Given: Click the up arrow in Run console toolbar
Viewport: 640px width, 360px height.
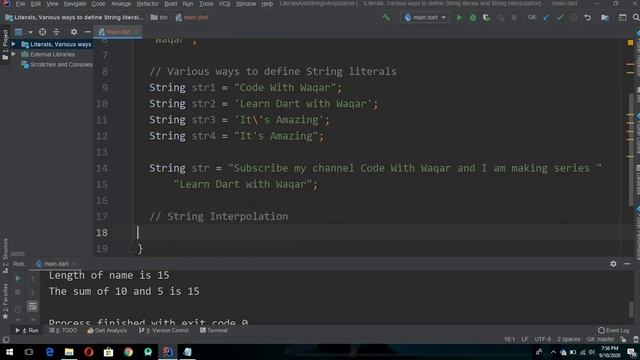Looking at the screenshot, I should pos(33,279).
